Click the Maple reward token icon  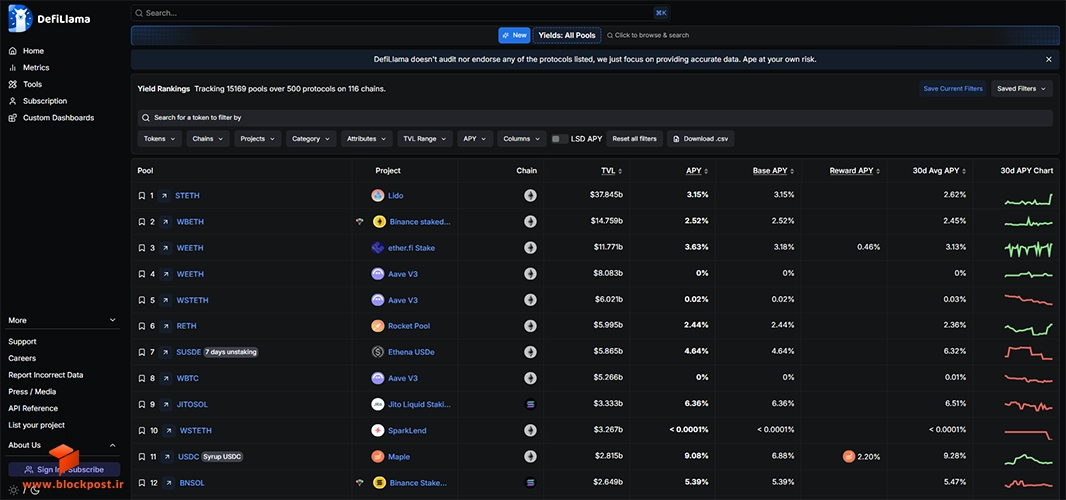tap(848, 456)
